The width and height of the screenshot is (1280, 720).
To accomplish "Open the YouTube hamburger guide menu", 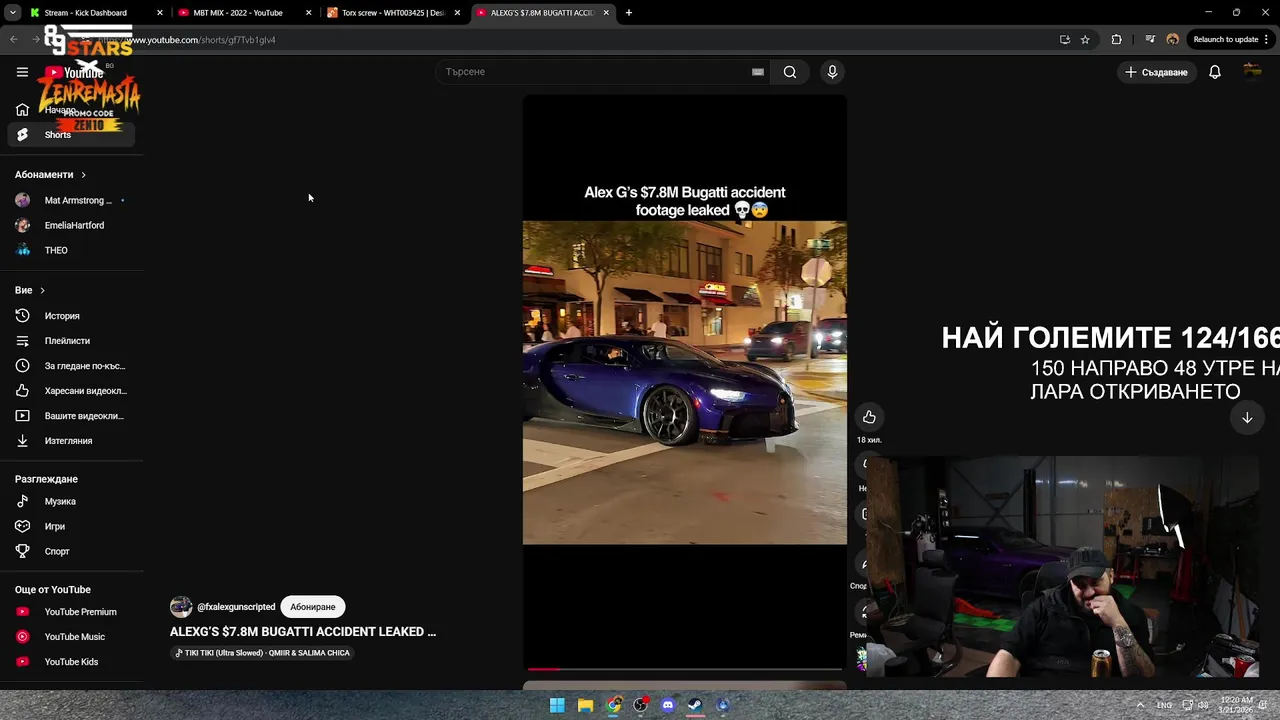I will 22,72.
